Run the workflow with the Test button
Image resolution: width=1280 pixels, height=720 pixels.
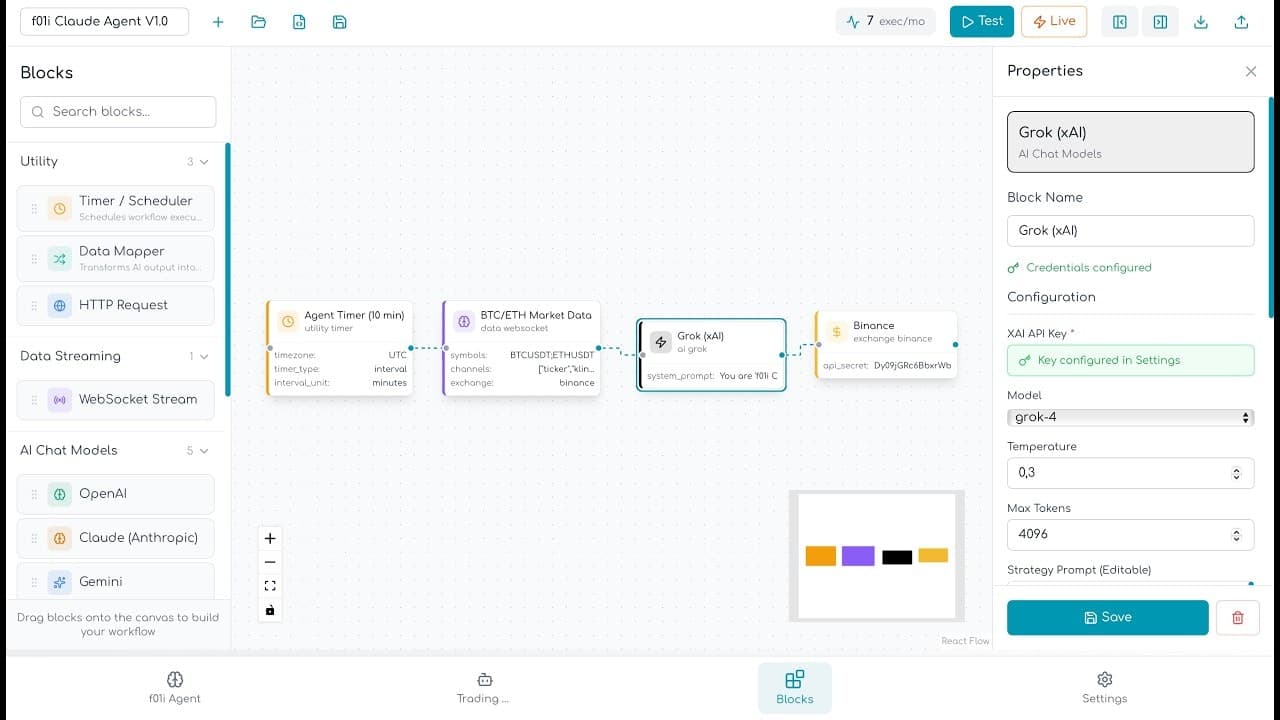tap(981, 21)
